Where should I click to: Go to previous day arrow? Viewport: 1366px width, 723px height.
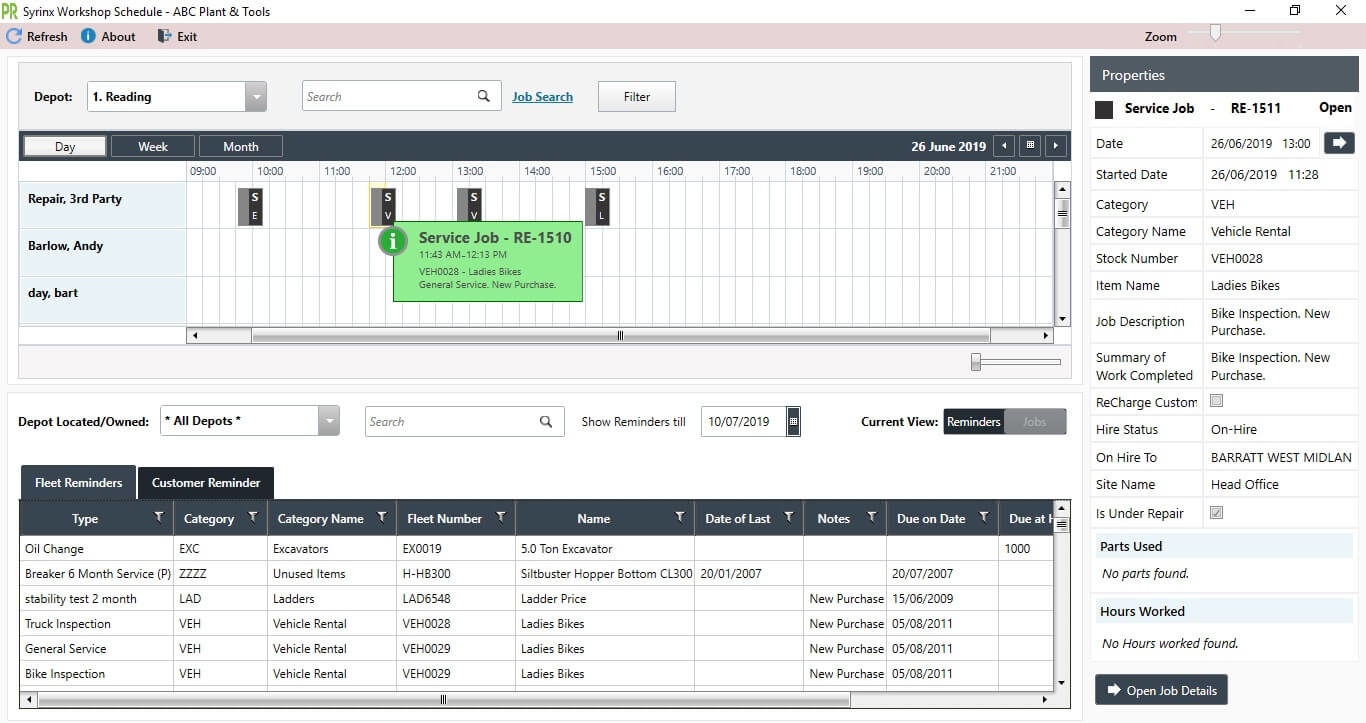coord(1004,146)
